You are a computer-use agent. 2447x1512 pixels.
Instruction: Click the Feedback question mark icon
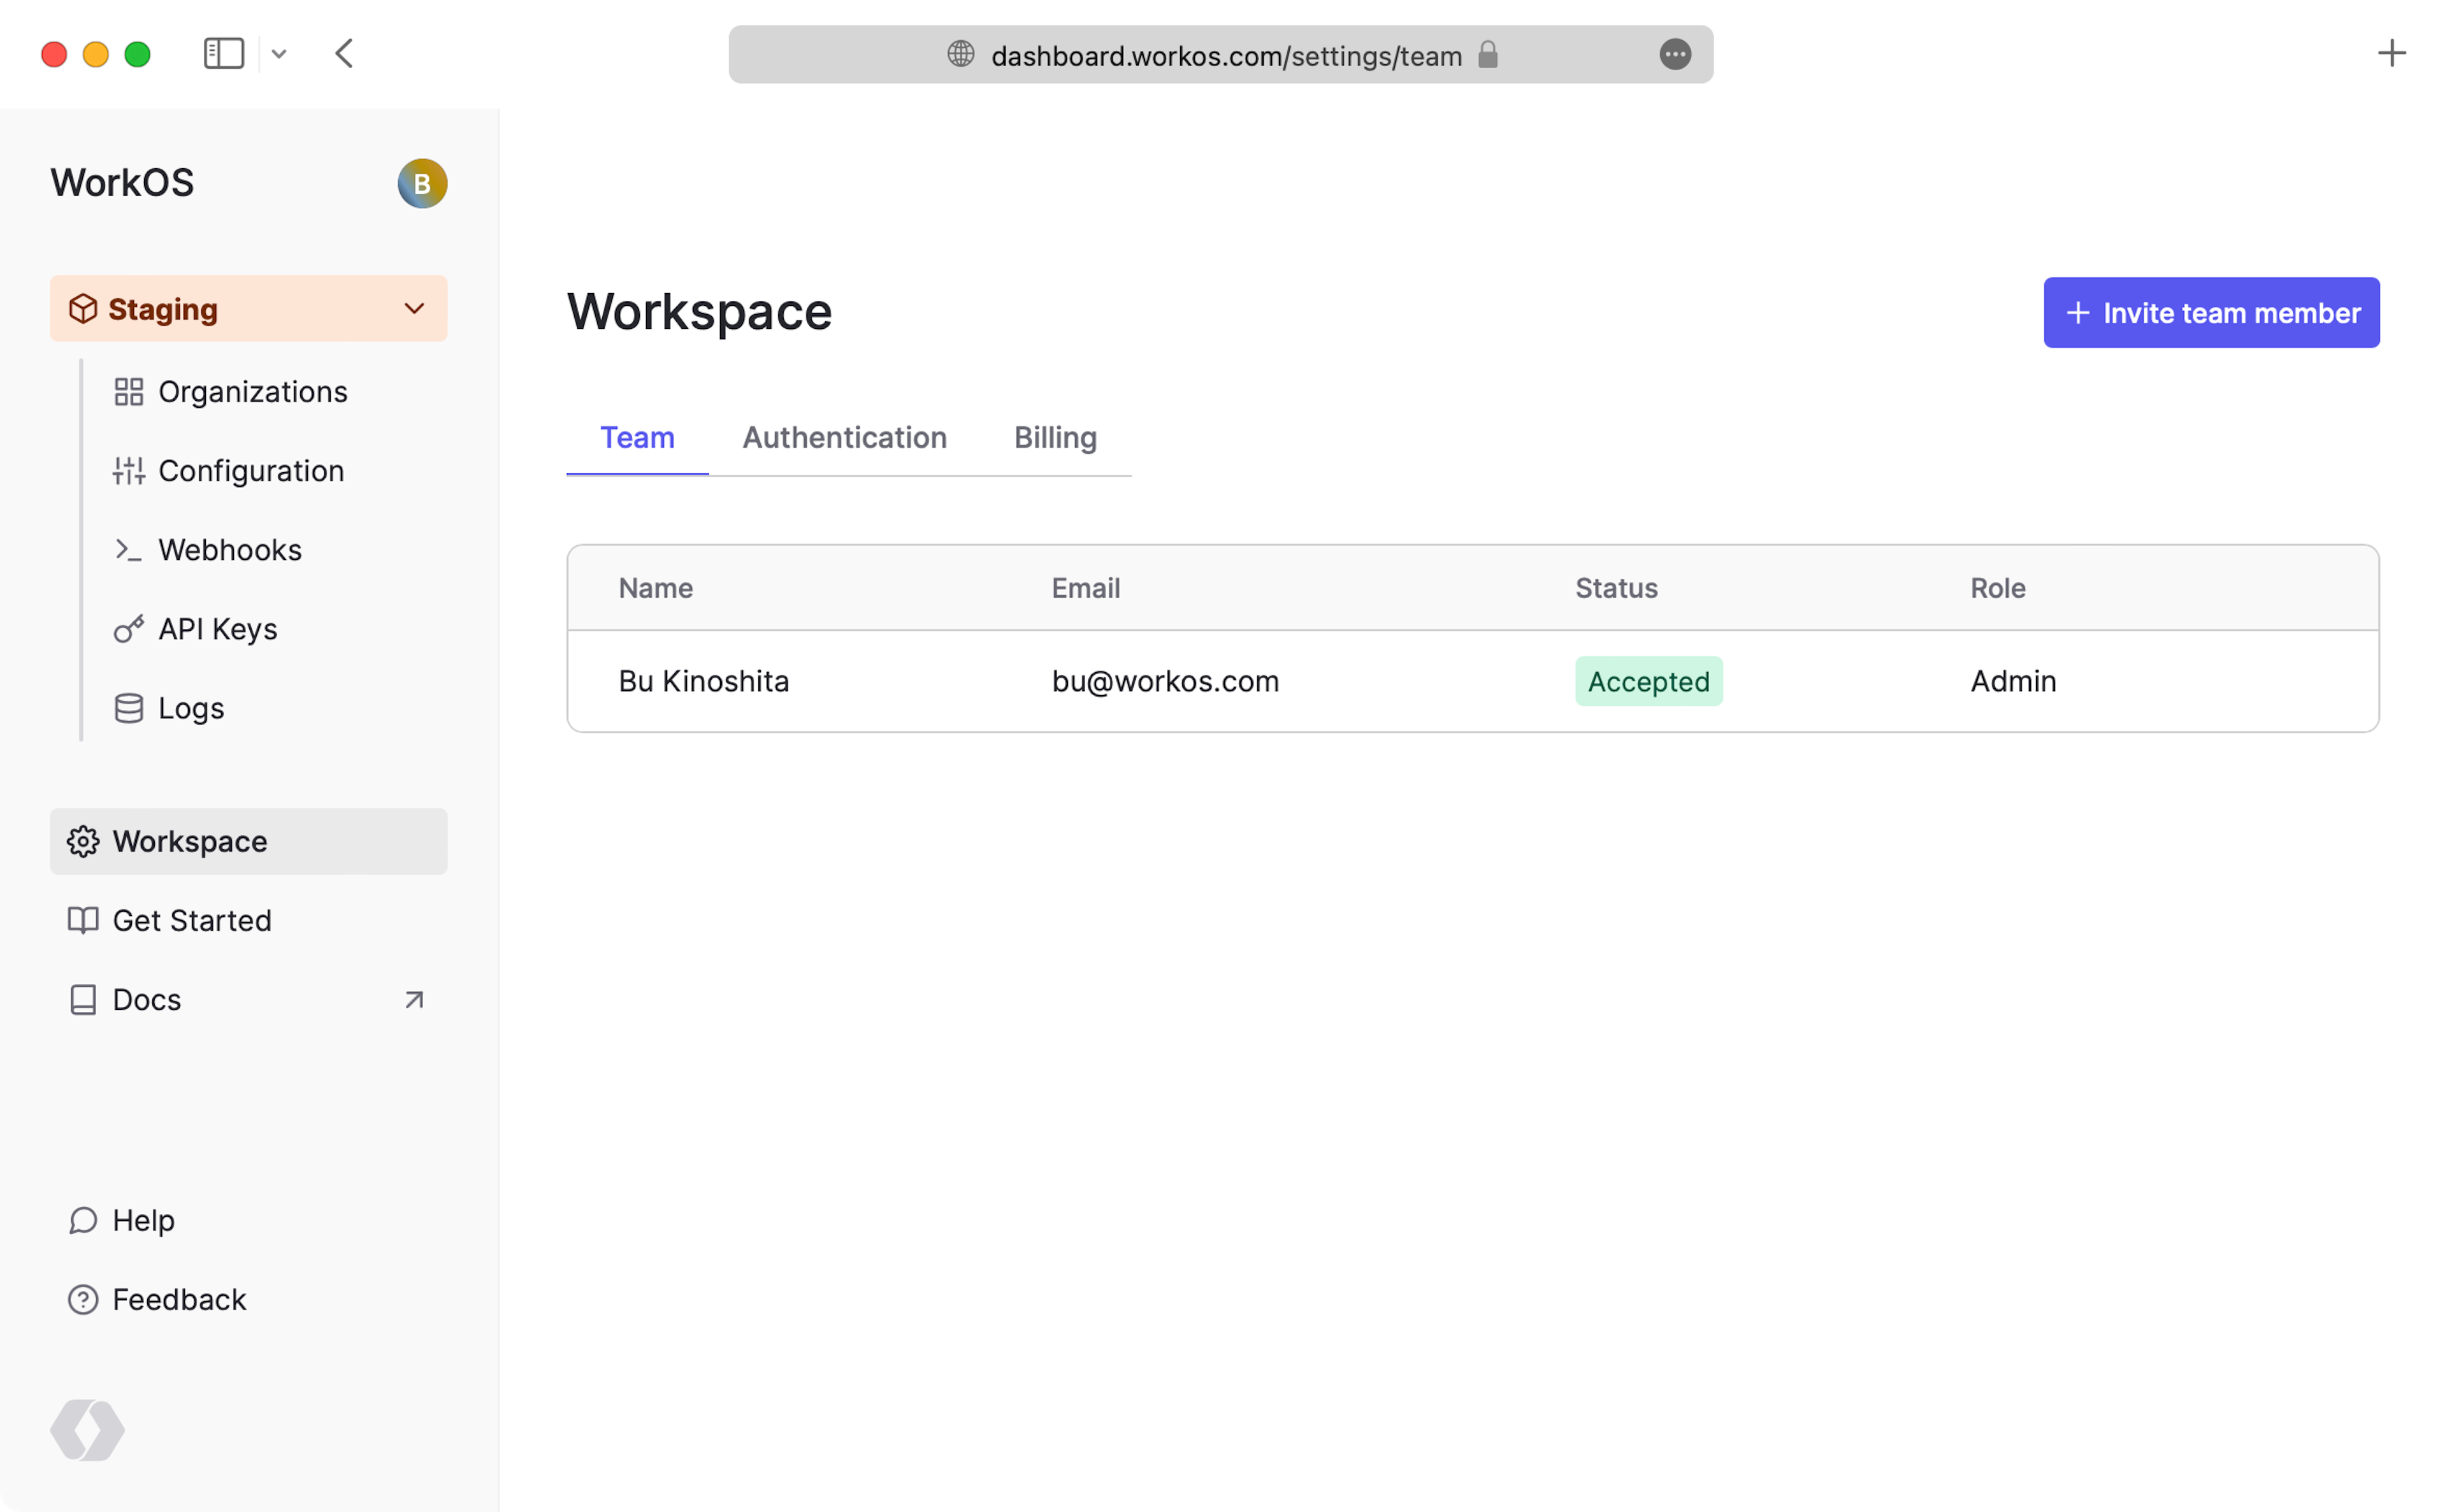(x=83, y=1300)
